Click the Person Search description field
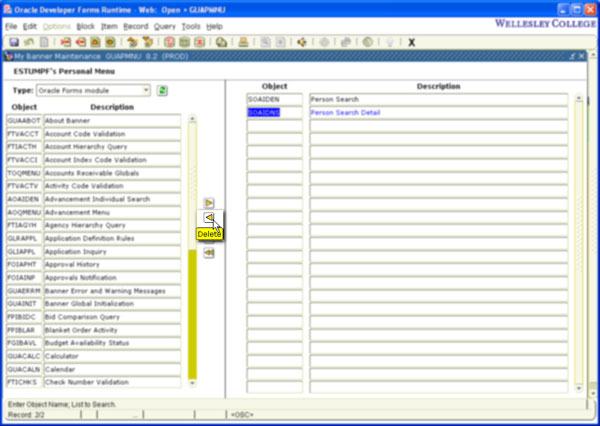Viewport: 600px width, 426px height. (x=439, y=100)
